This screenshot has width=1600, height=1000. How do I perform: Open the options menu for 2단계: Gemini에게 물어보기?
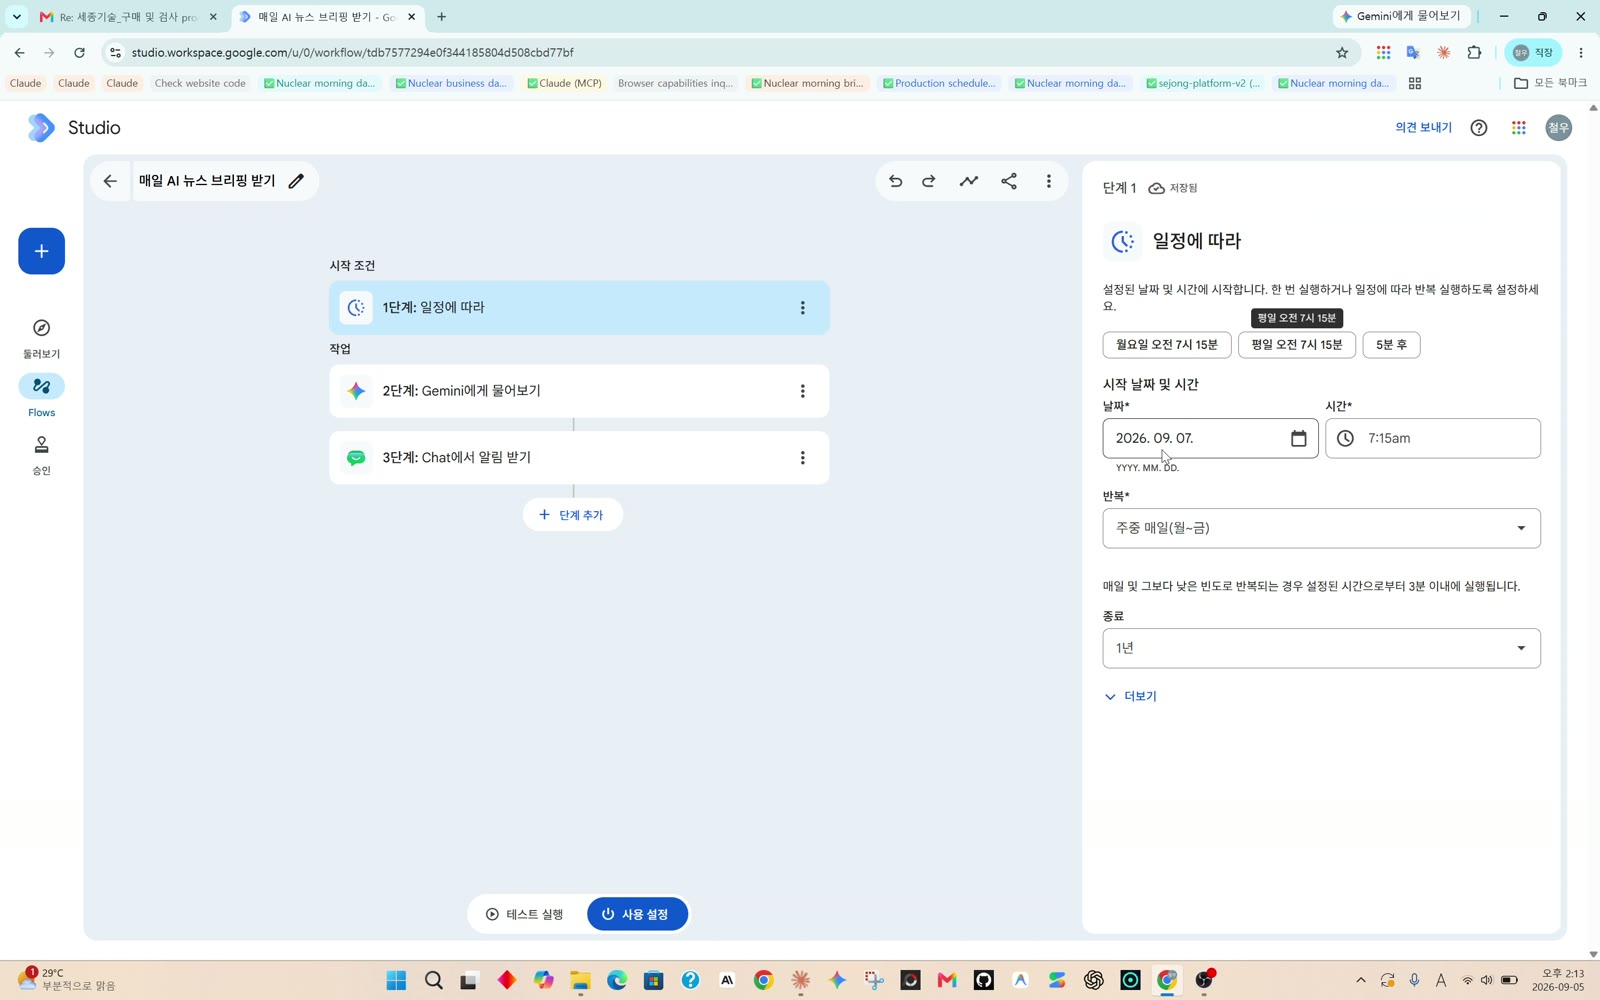click(x=802, y=391)
